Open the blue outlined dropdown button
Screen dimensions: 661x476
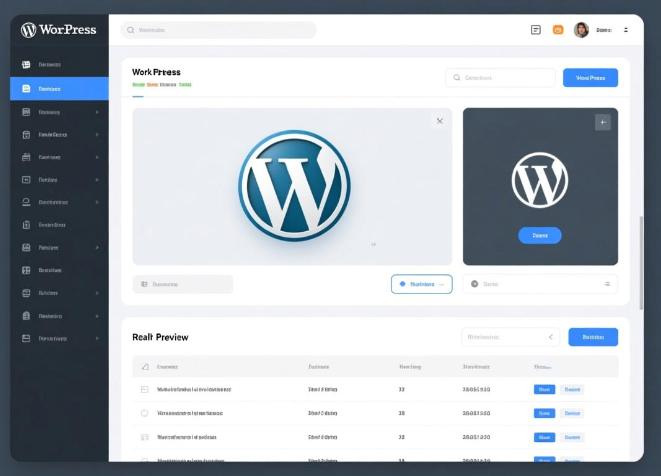(422, 284)
